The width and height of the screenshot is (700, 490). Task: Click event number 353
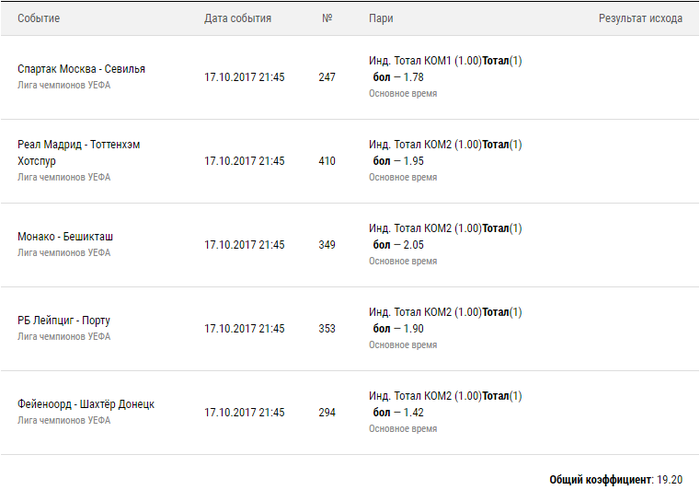pyautogui.click(x=327, y=329)
